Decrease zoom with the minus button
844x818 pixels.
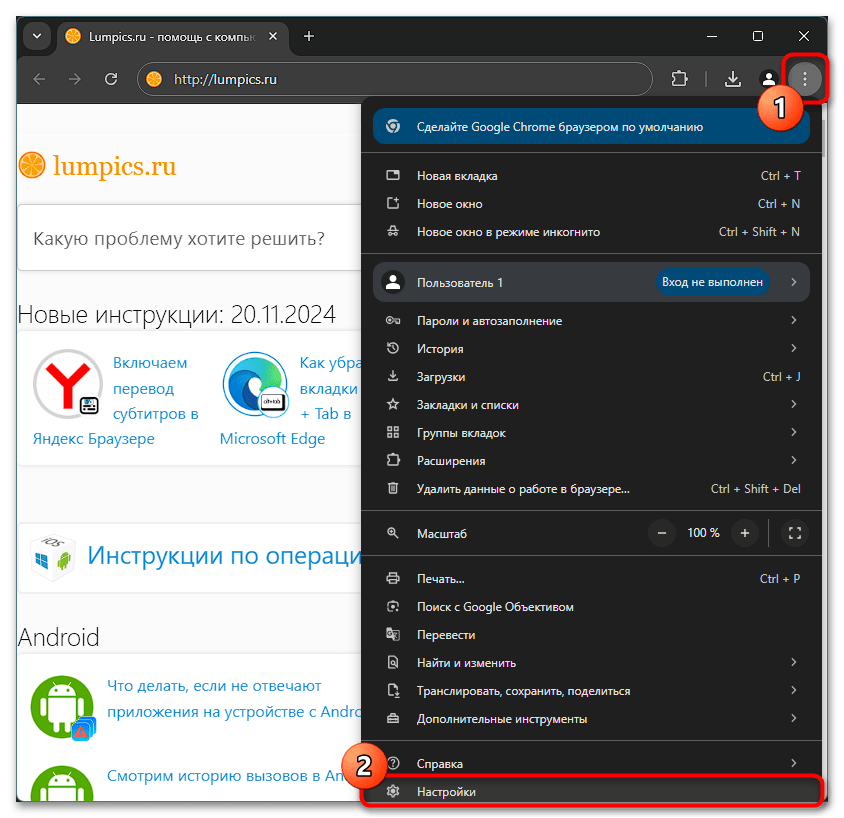pyautogui.click(x=662, y=533)
